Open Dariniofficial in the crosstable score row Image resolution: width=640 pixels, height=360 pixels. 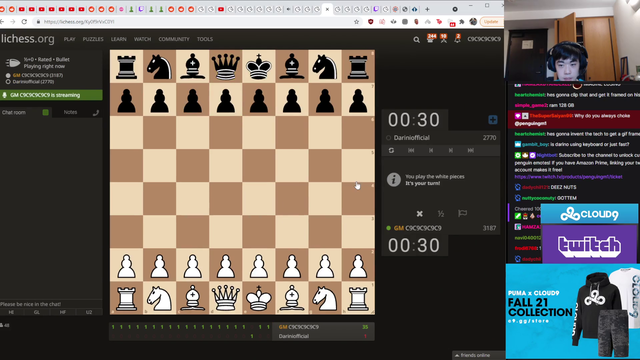click(x=293, y=336)
